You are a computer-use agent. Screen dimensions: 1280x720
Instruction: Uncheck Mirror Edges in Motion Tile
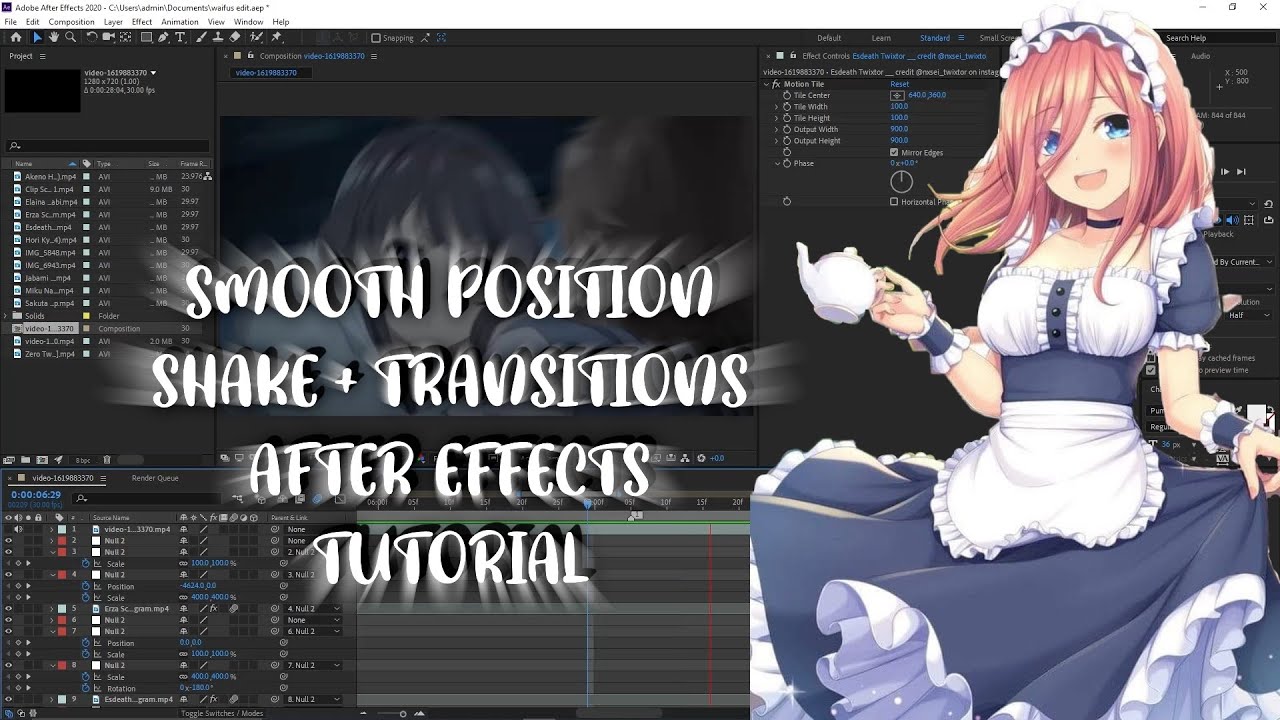[x=894, y=152]
